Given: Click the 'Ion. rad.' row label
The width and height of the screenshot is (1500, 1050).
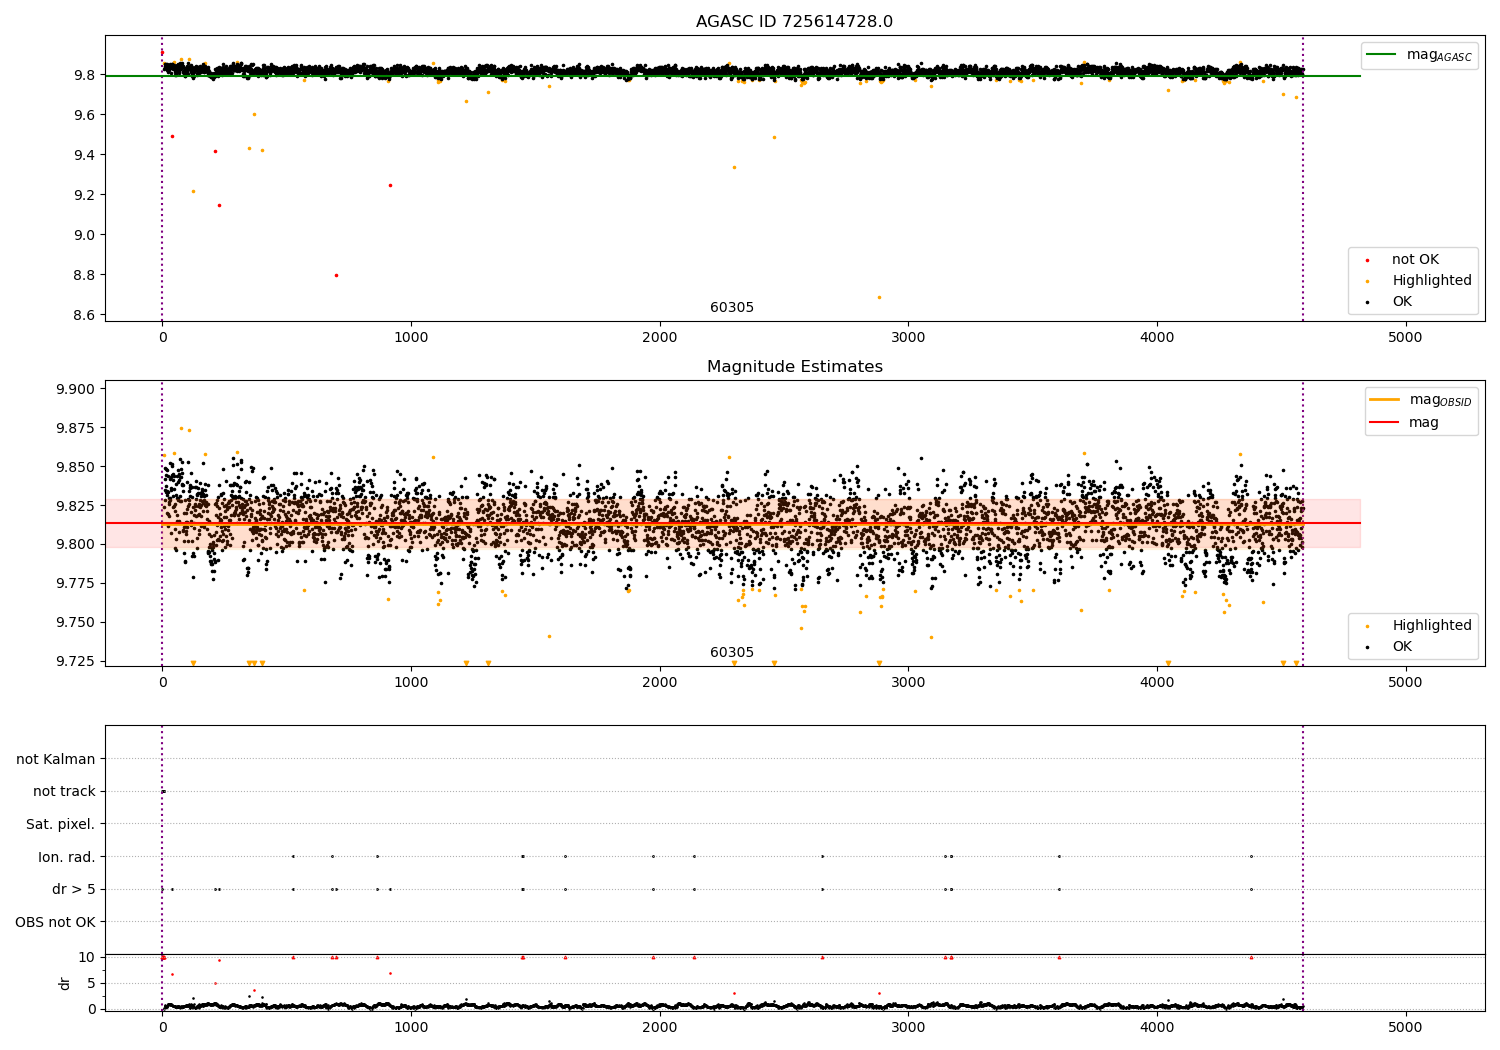Looking at the screenshot, I should [66, 857].
